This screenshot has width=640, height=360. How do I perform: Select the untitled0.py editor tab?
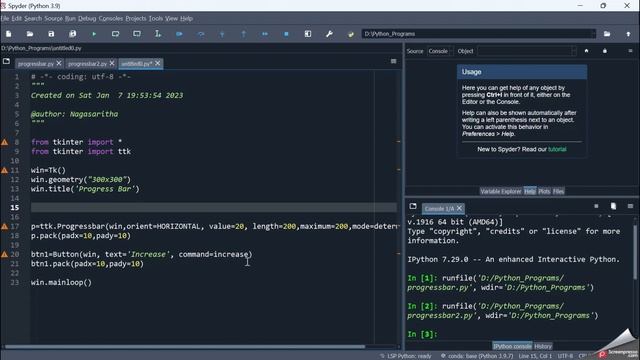coord(137,64)
